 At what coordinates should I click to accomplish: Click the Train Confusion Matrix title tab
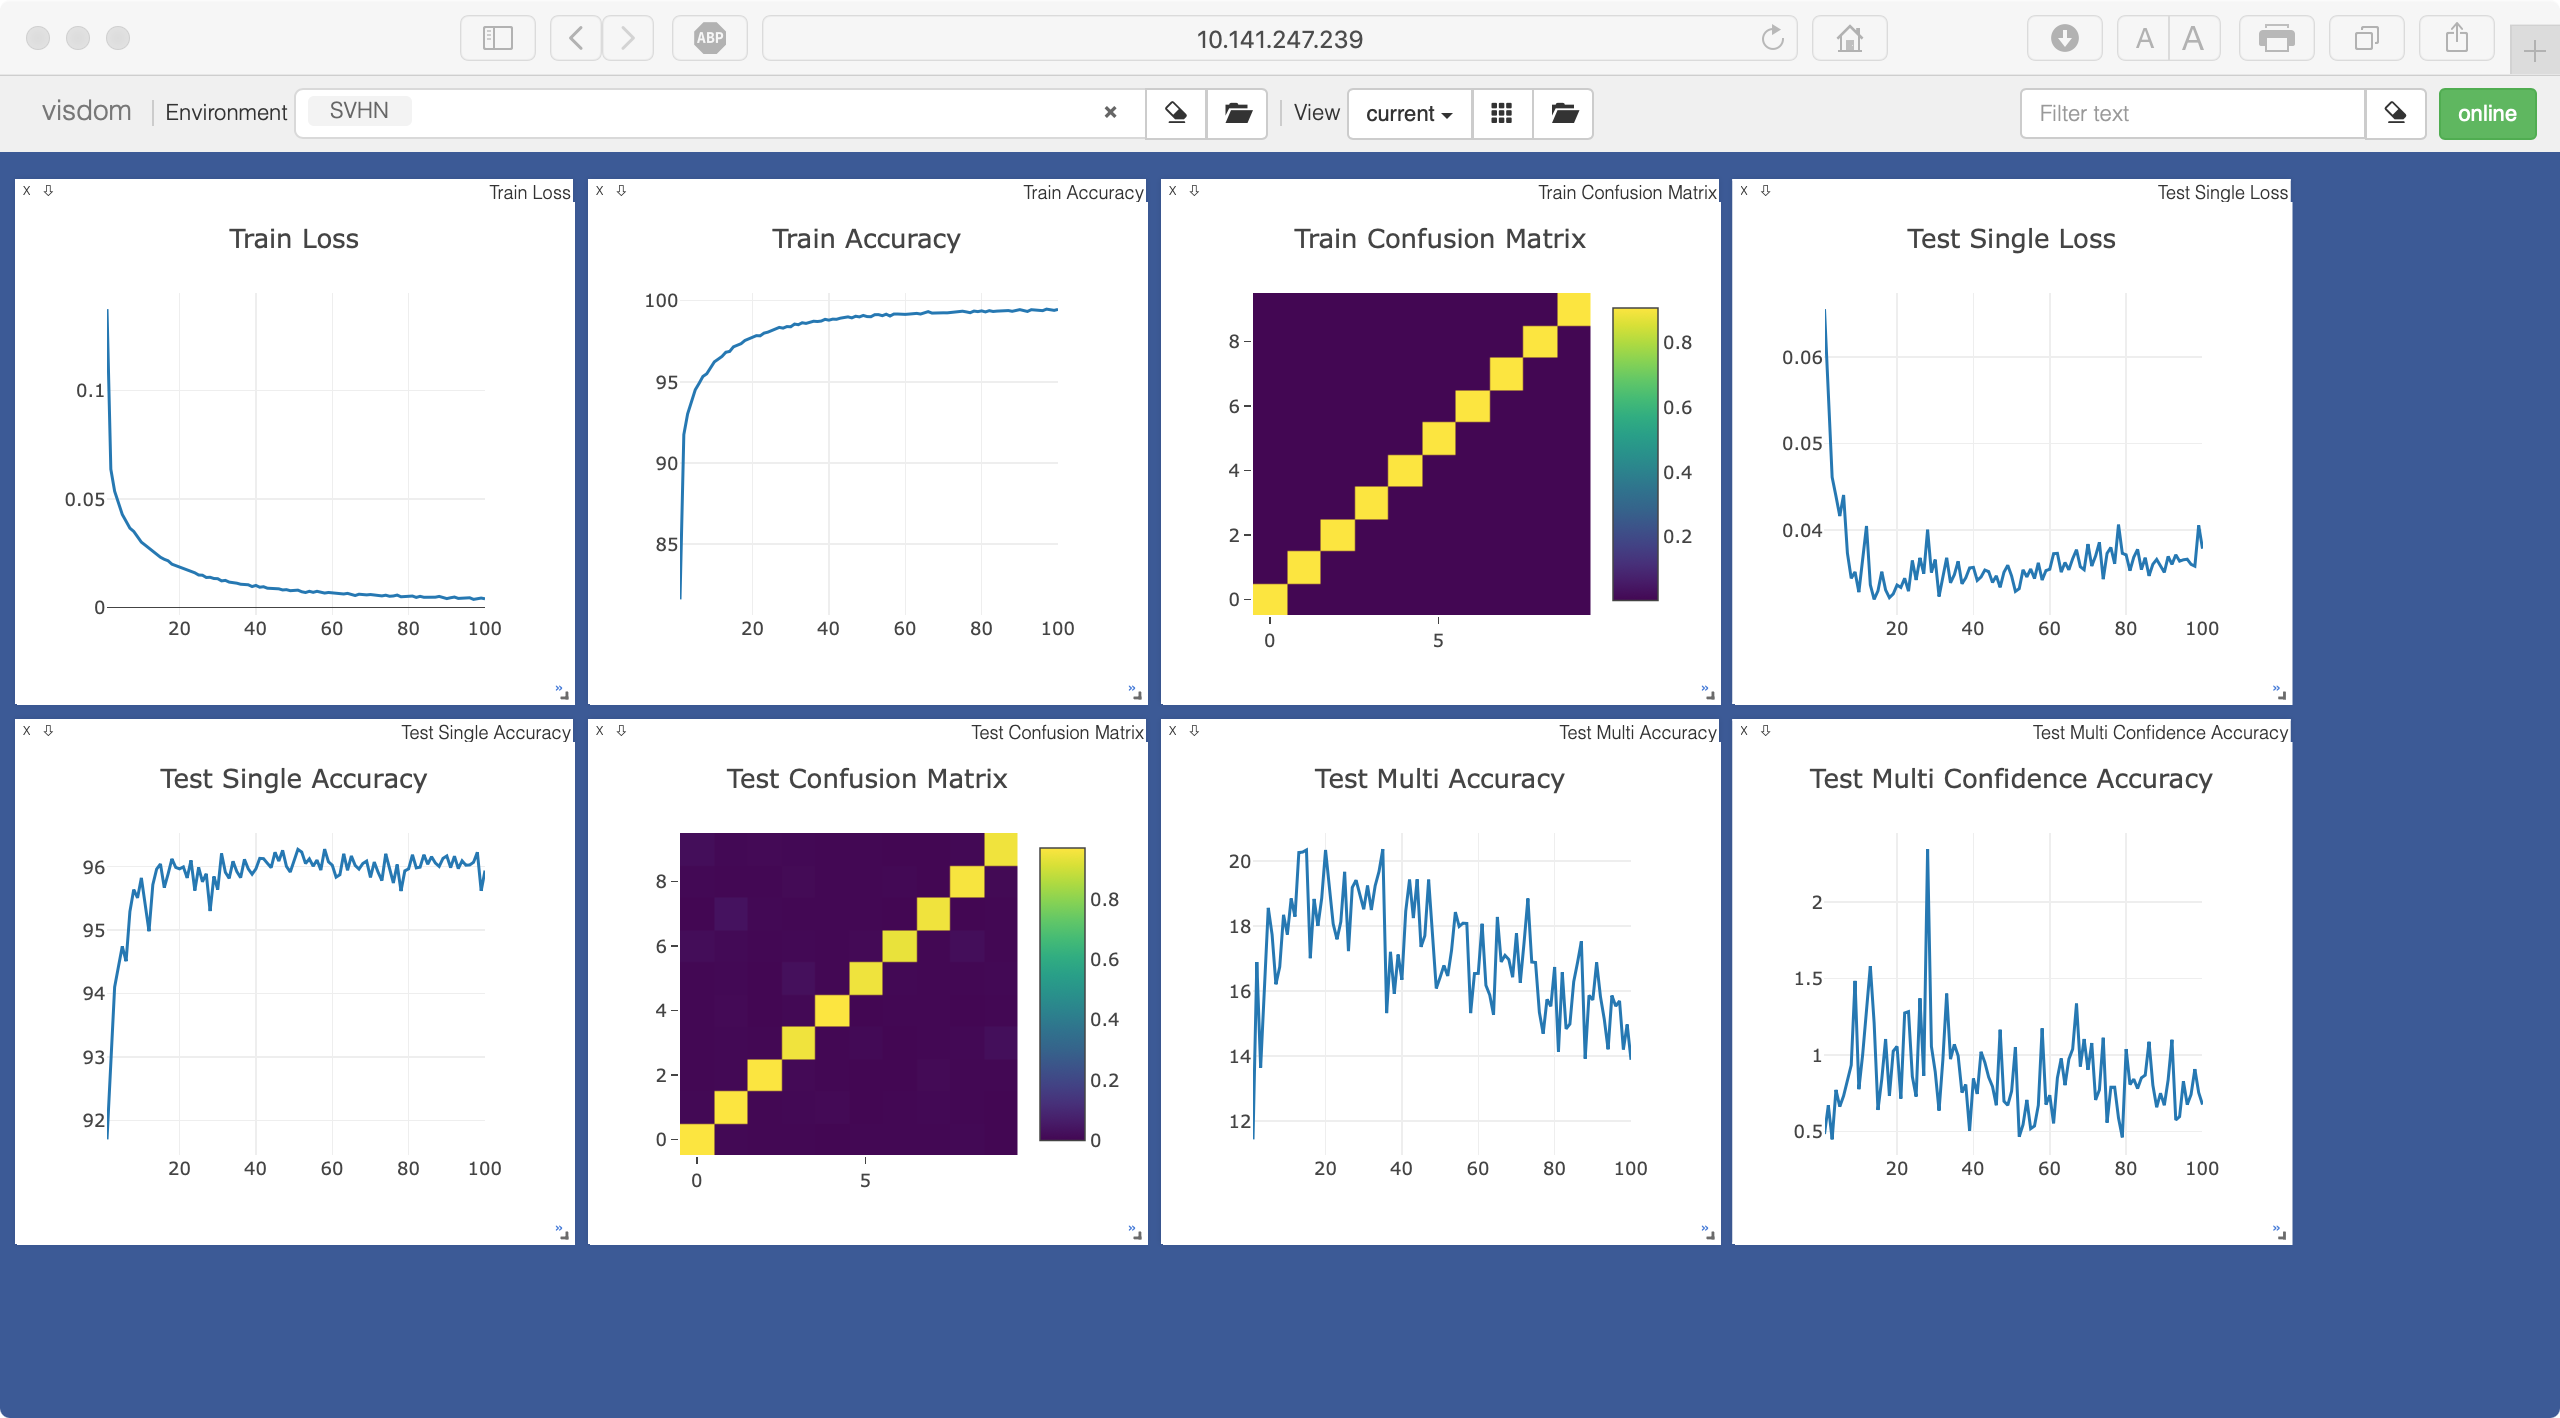1626,192
